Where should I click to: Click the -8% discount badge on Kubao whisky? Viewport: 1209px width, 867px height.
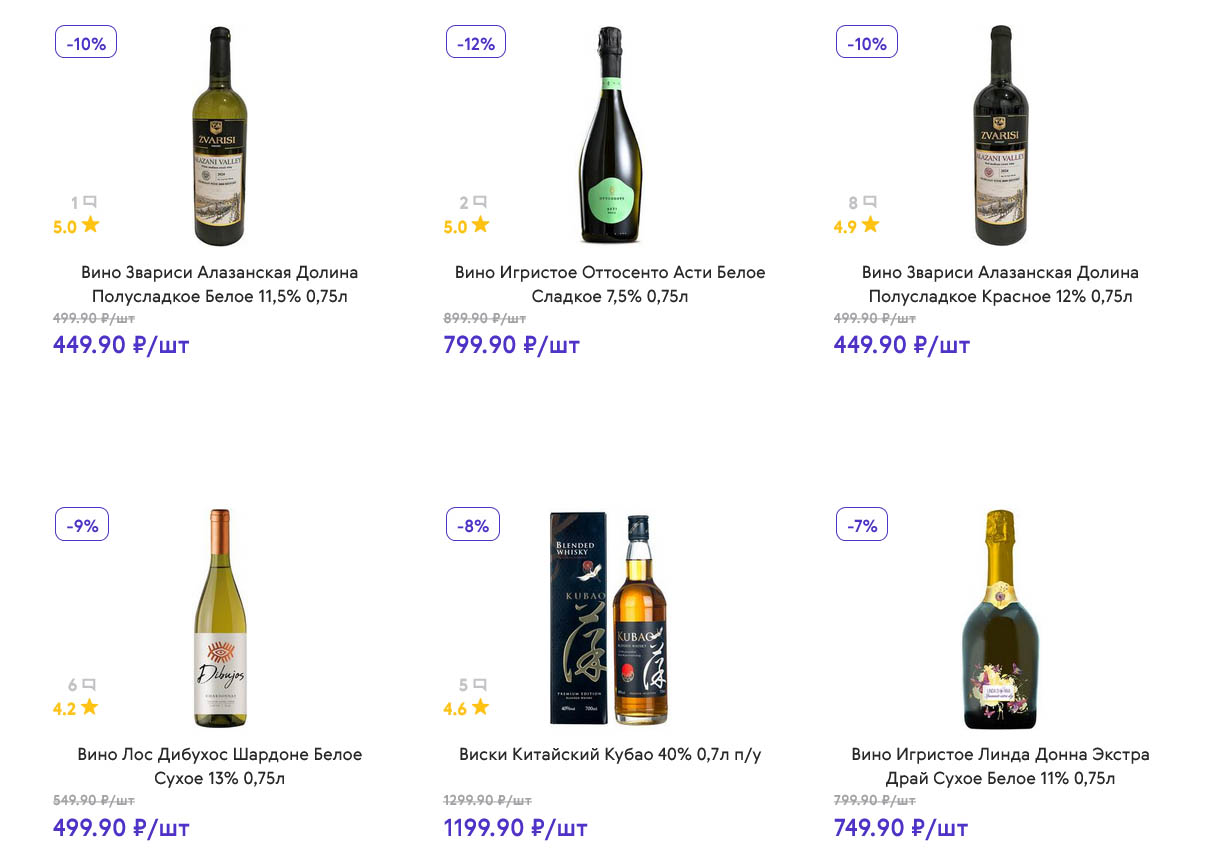(x=472, y=525)
